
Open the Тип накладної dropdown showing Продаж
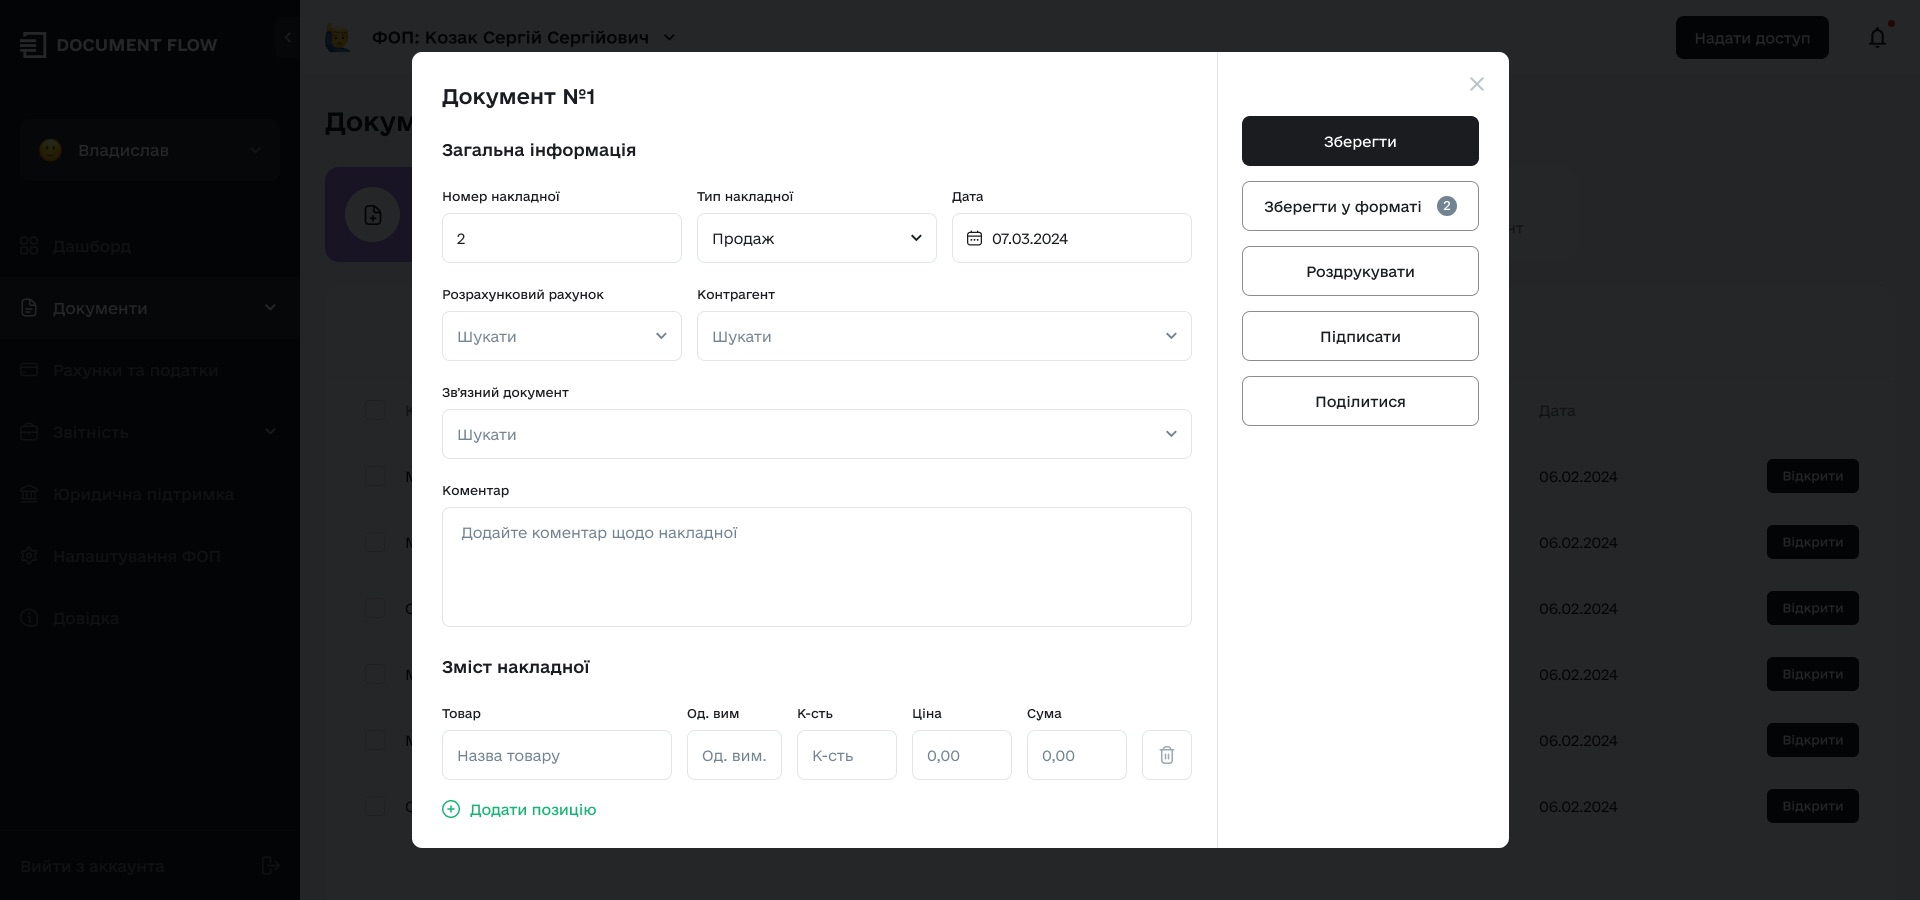[x=817, y=238]
